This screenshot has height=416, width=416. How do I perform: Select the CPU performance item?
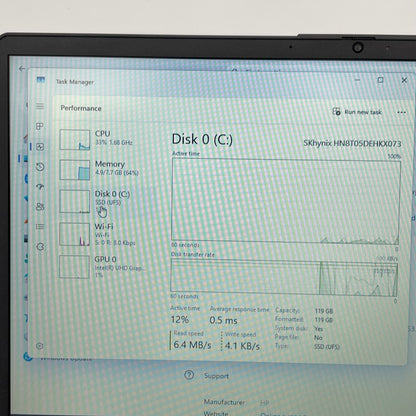106,139
